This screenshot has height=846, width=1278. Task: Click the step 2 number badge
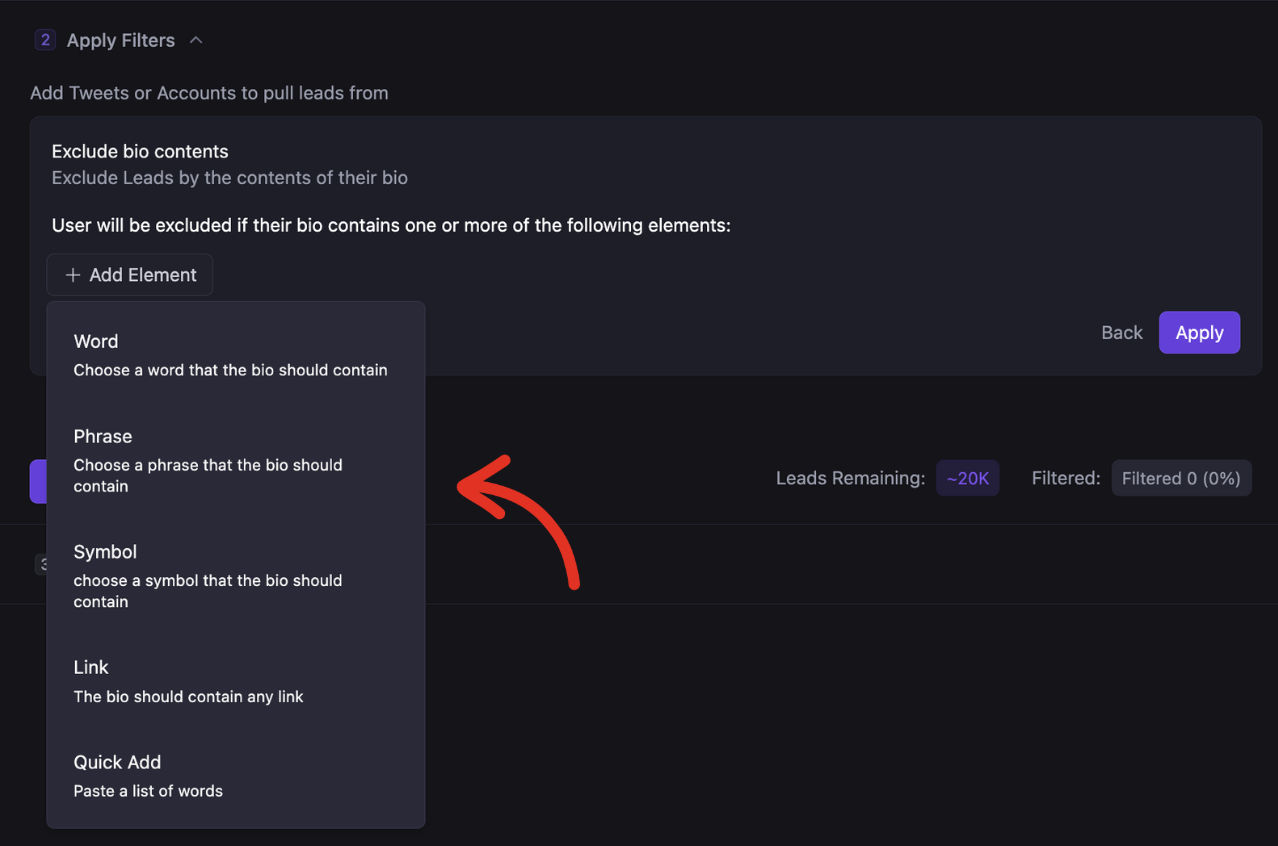coord(45,39)
